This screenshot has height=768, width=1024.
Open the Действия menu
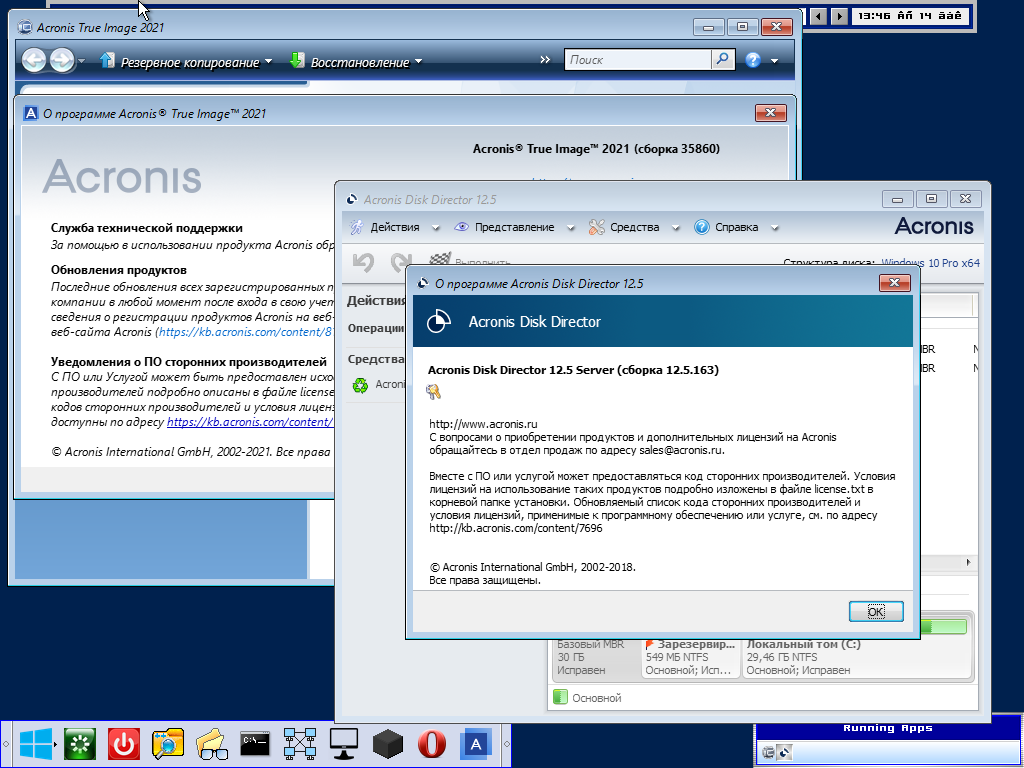tap(394, 227)
